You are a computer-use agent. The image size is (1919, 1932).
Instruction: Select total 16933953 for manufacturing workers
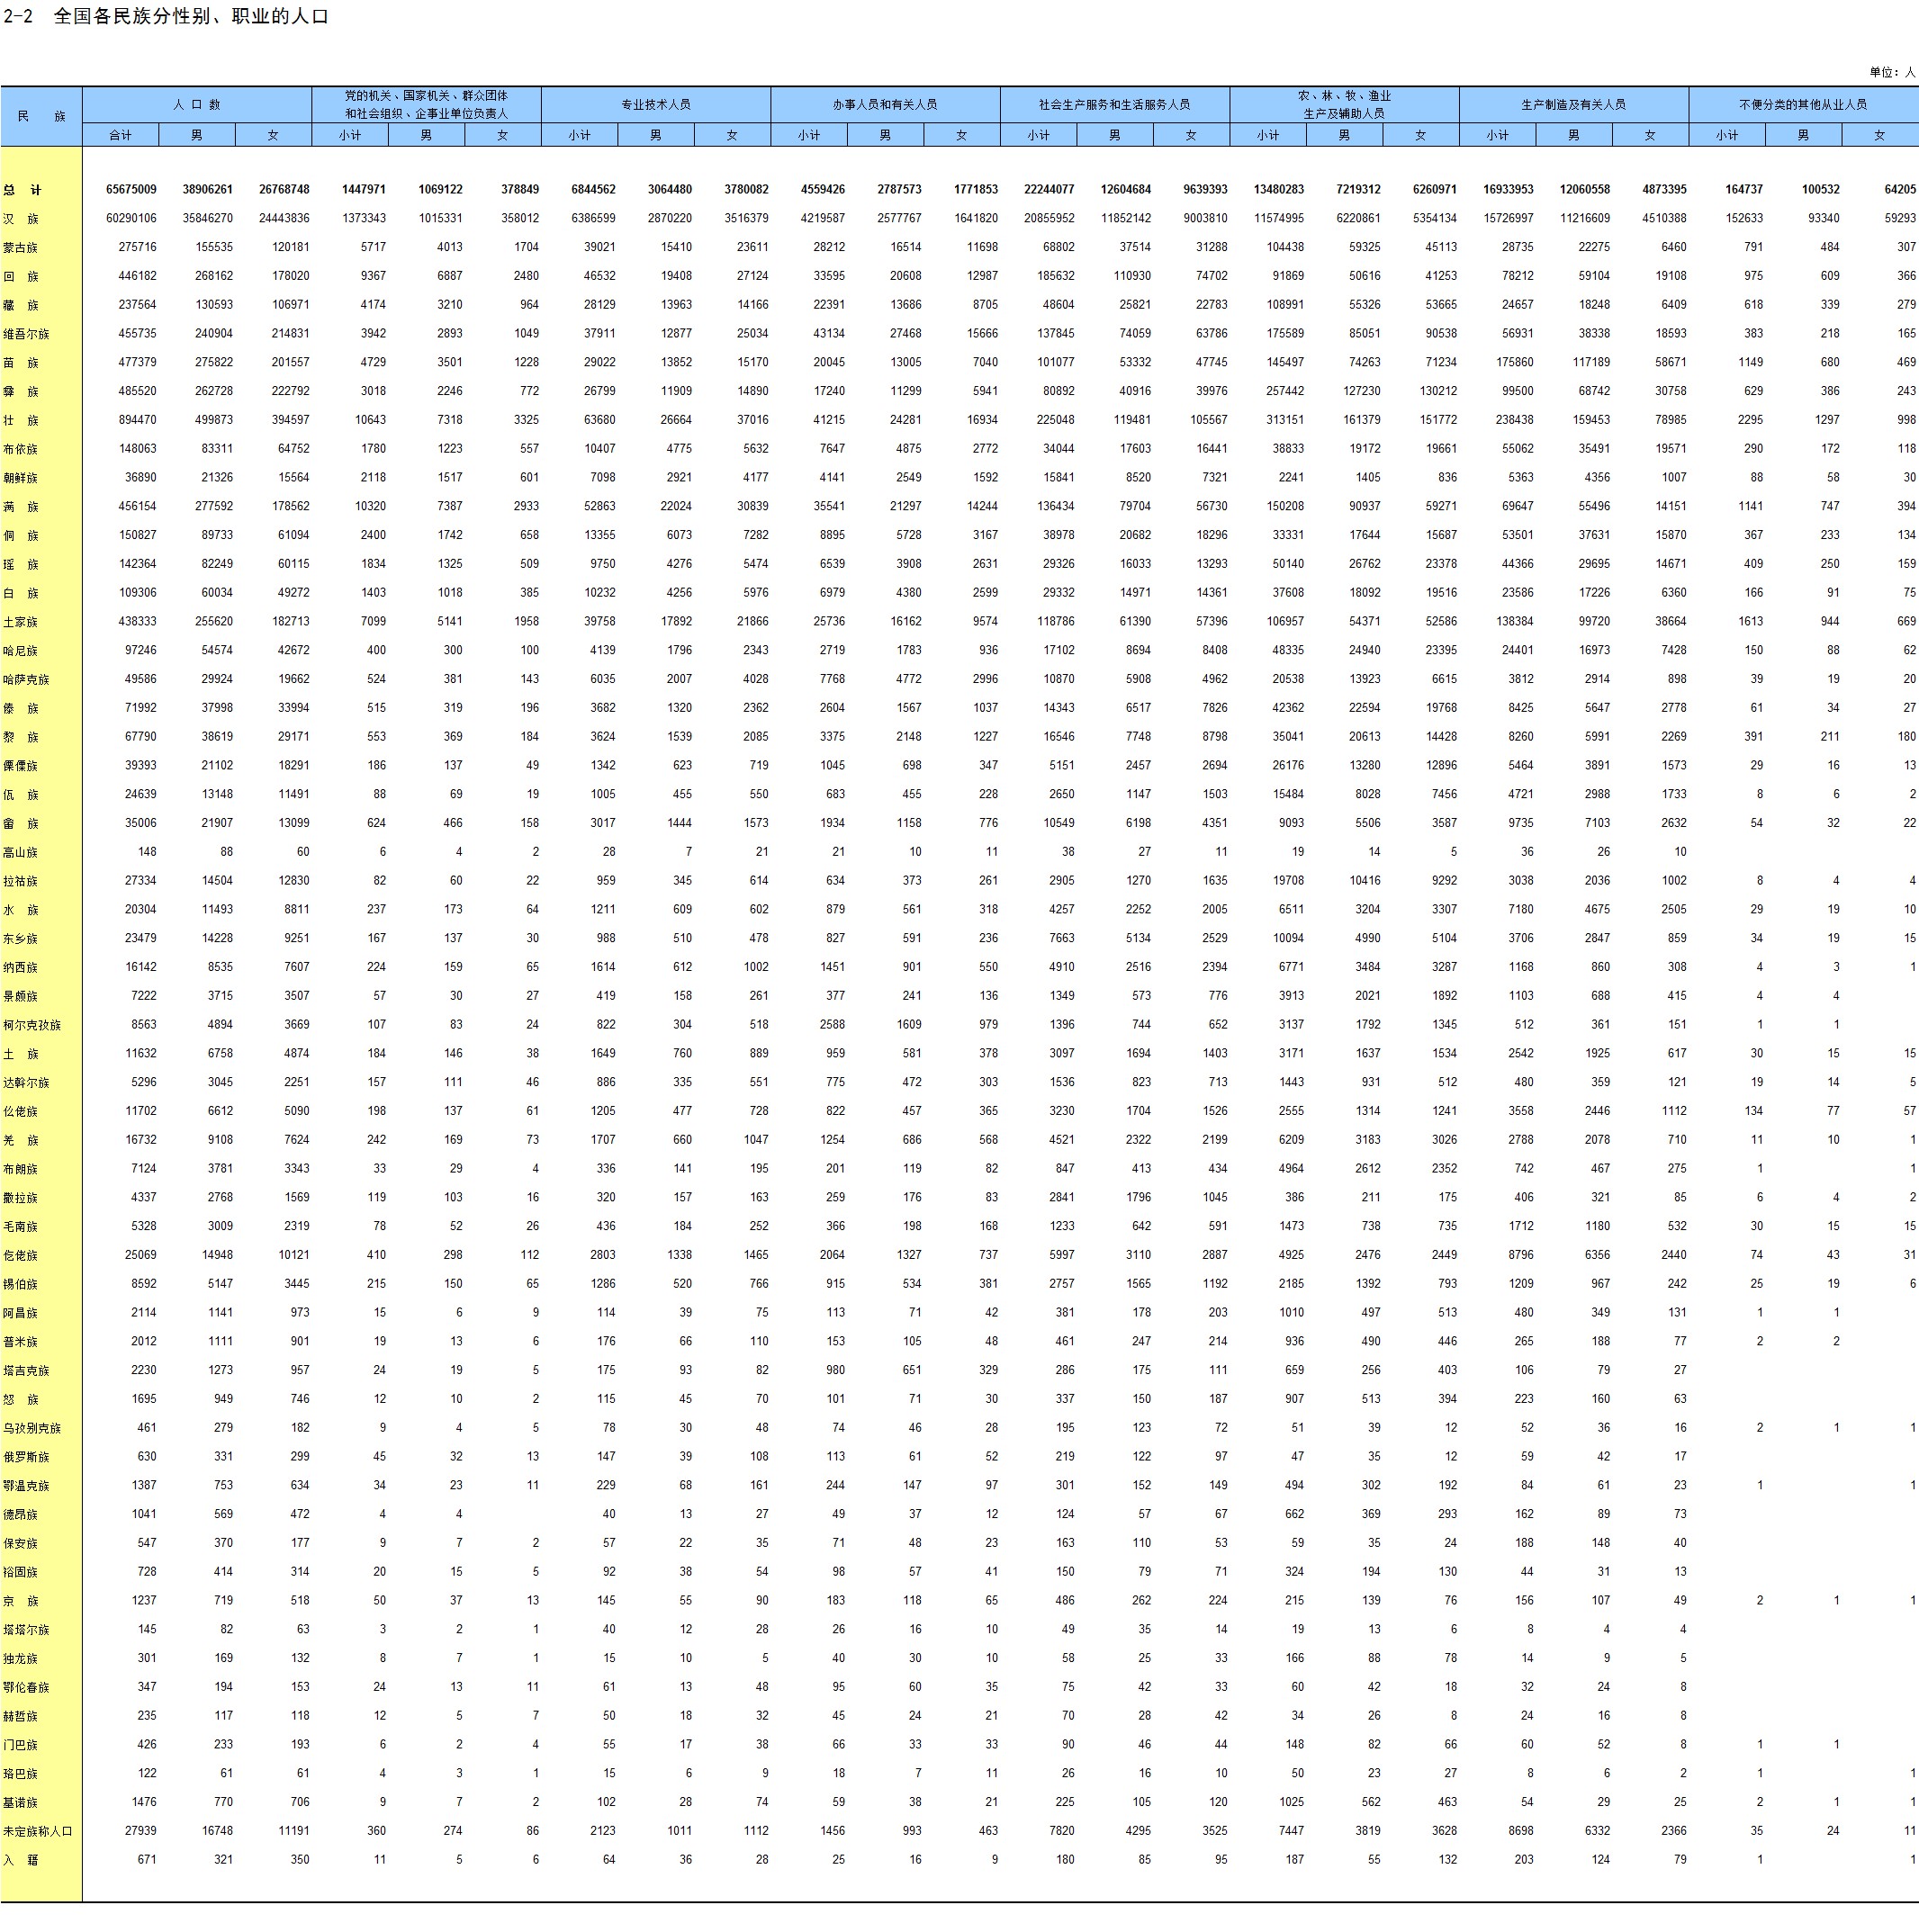[x=1508, y=189]
